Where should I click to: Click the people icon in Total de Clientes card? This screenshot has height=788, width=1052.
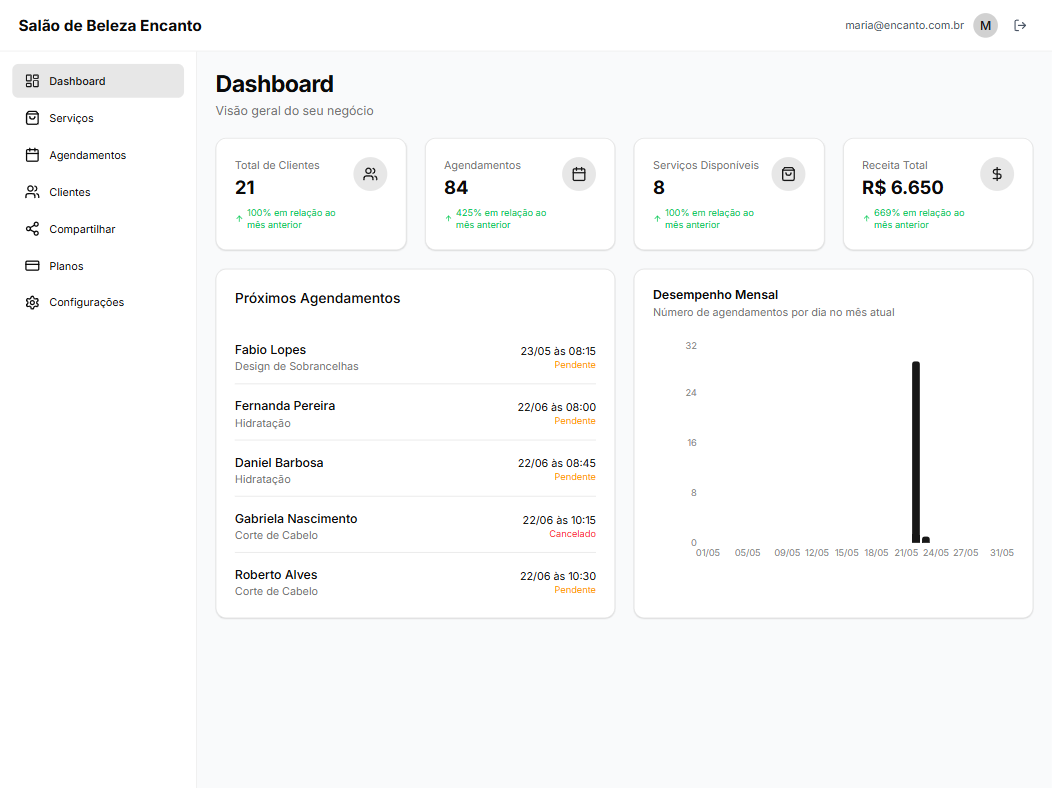(370, 174)
